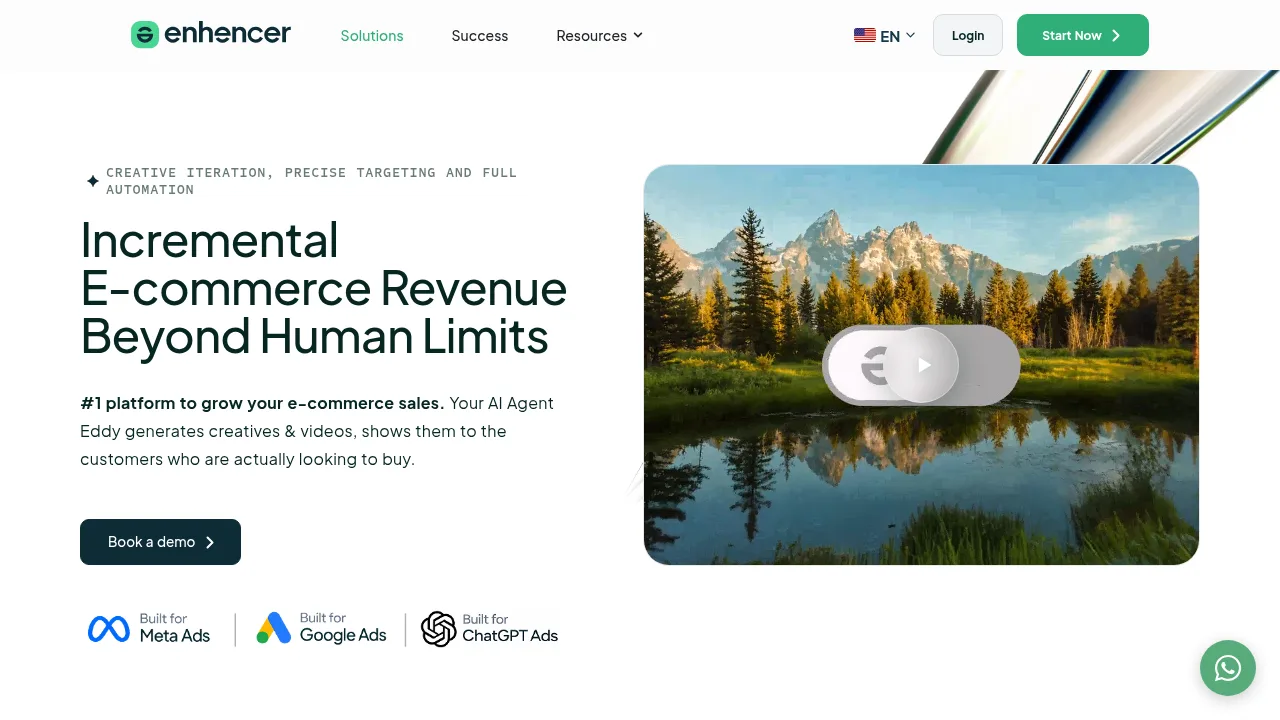The height and width of the screenshot is (720, 1280).
Task: Open the EN language dropdown
Action: (x=885, y=36)
